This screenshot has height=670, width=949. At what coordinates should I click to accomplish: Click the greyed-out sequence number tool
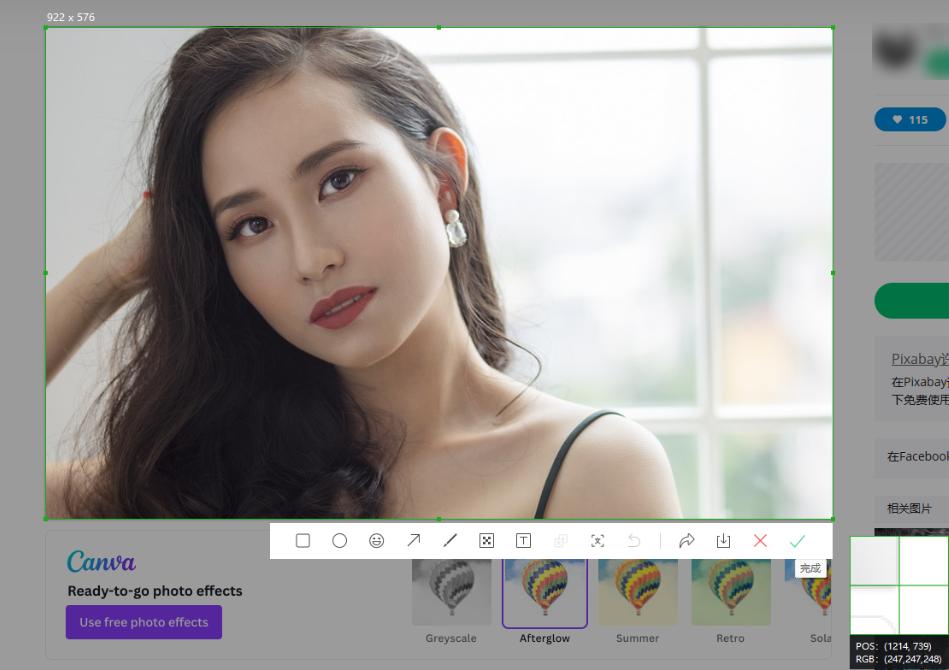pos(560,540)
